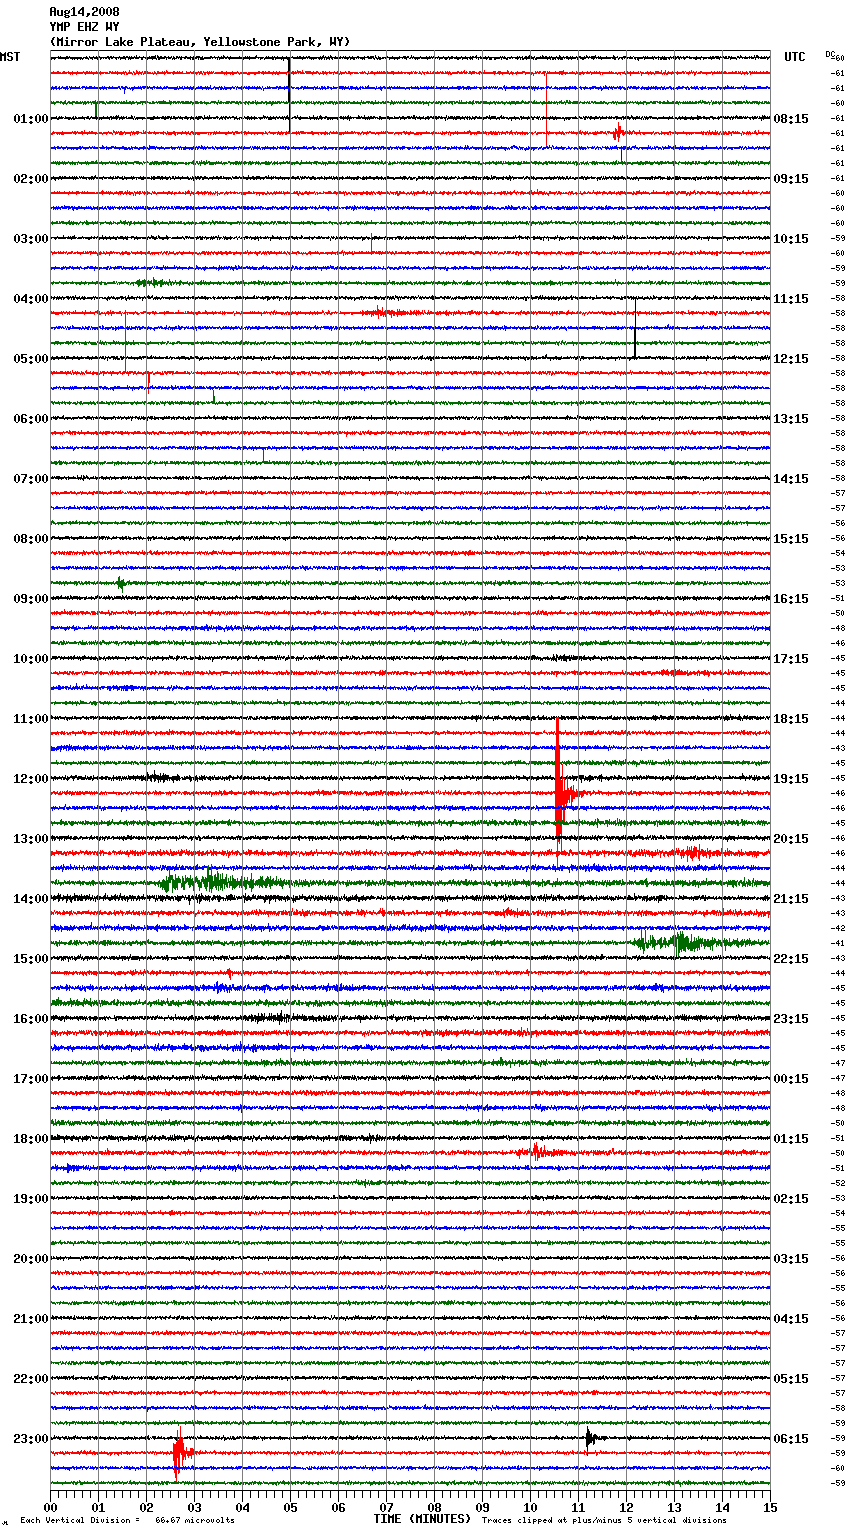Click the date header Aug14,2008
This screenshot has width=850, height=1534.
[84, 12]
